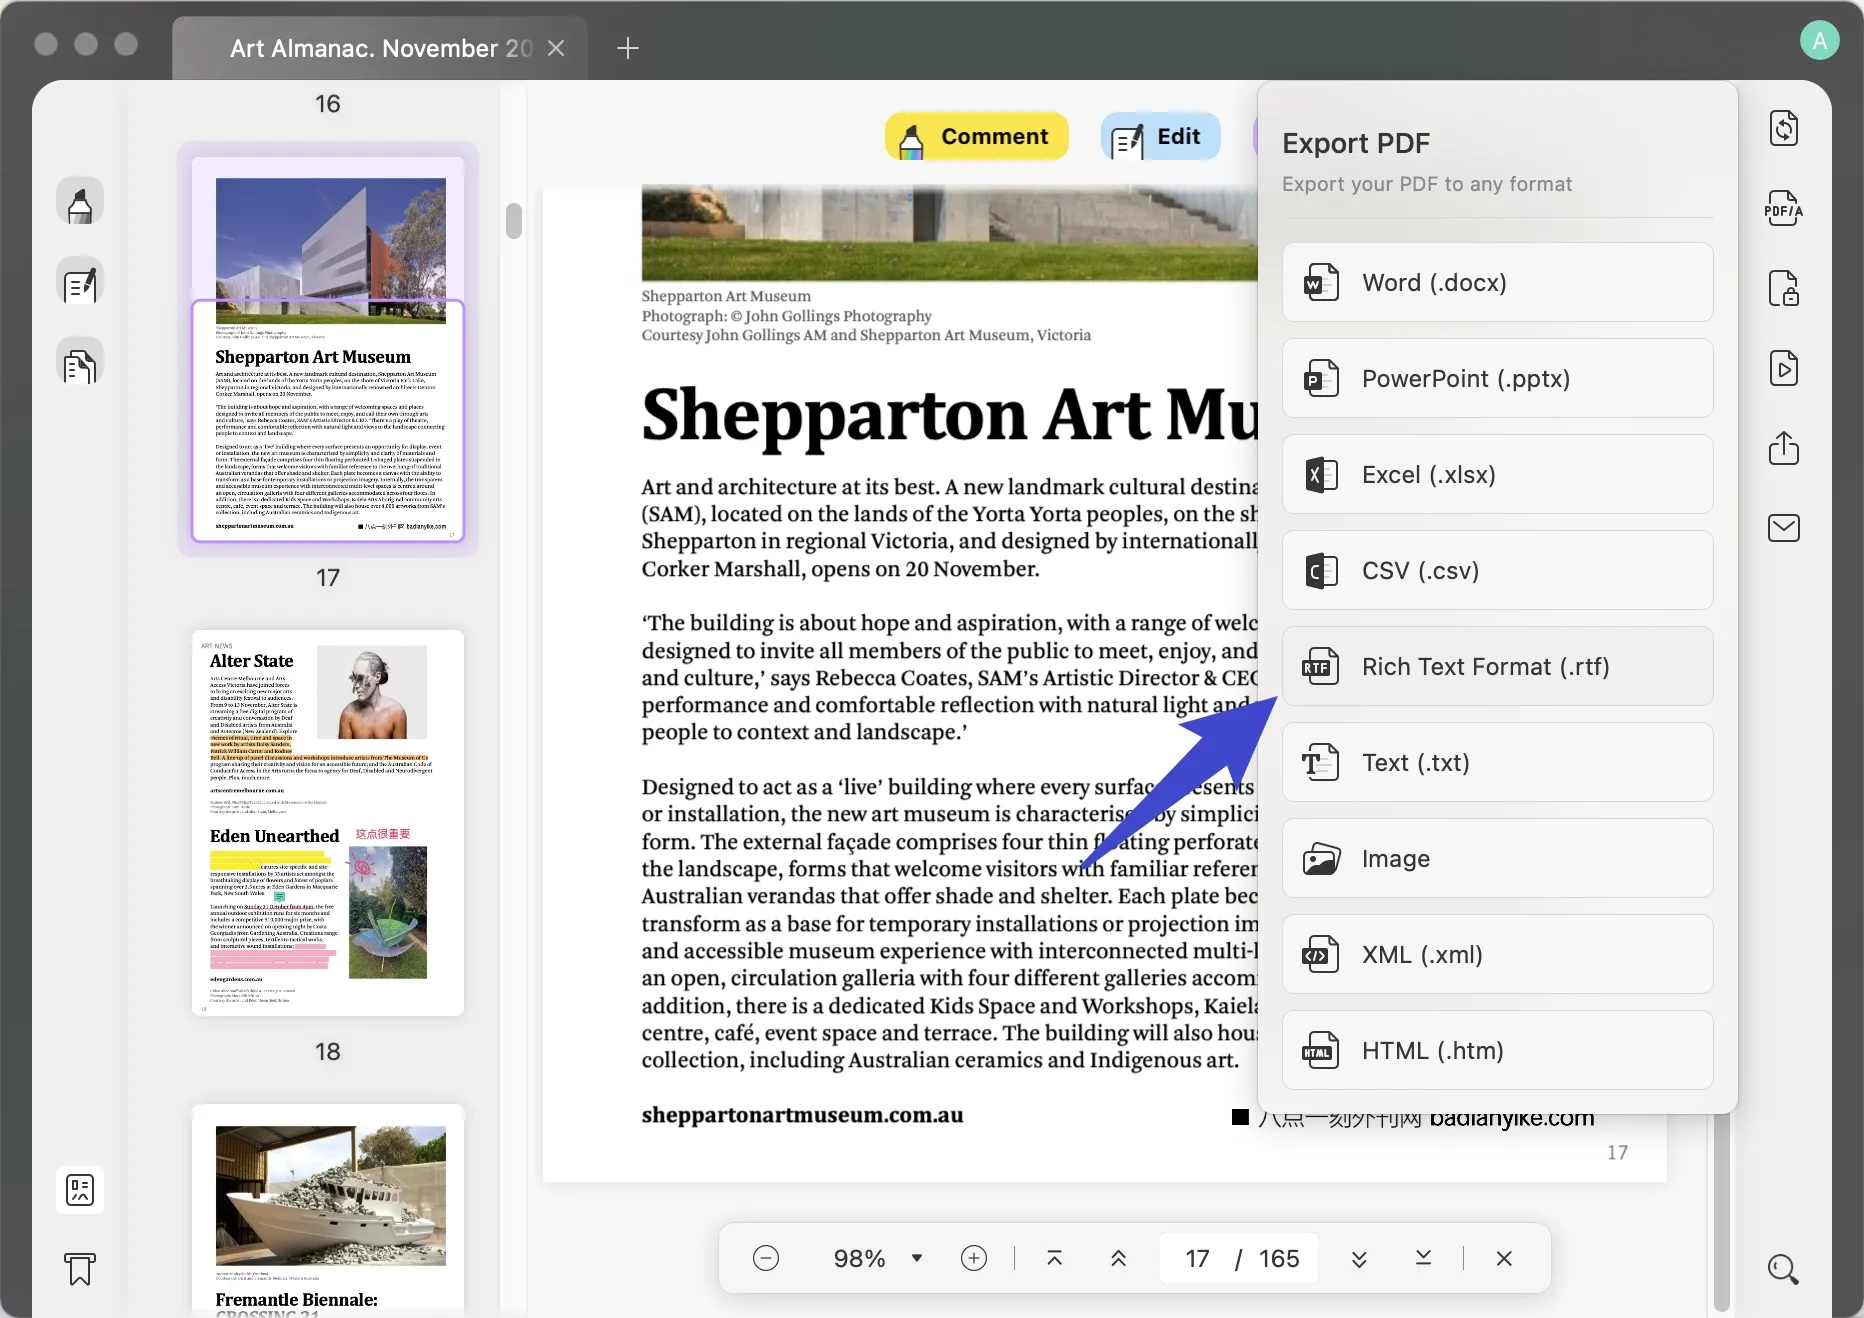Screen dimensions: 1864x1318
Task: Click the document vertical scrollbar
Action: [x=1721, y=1210]
